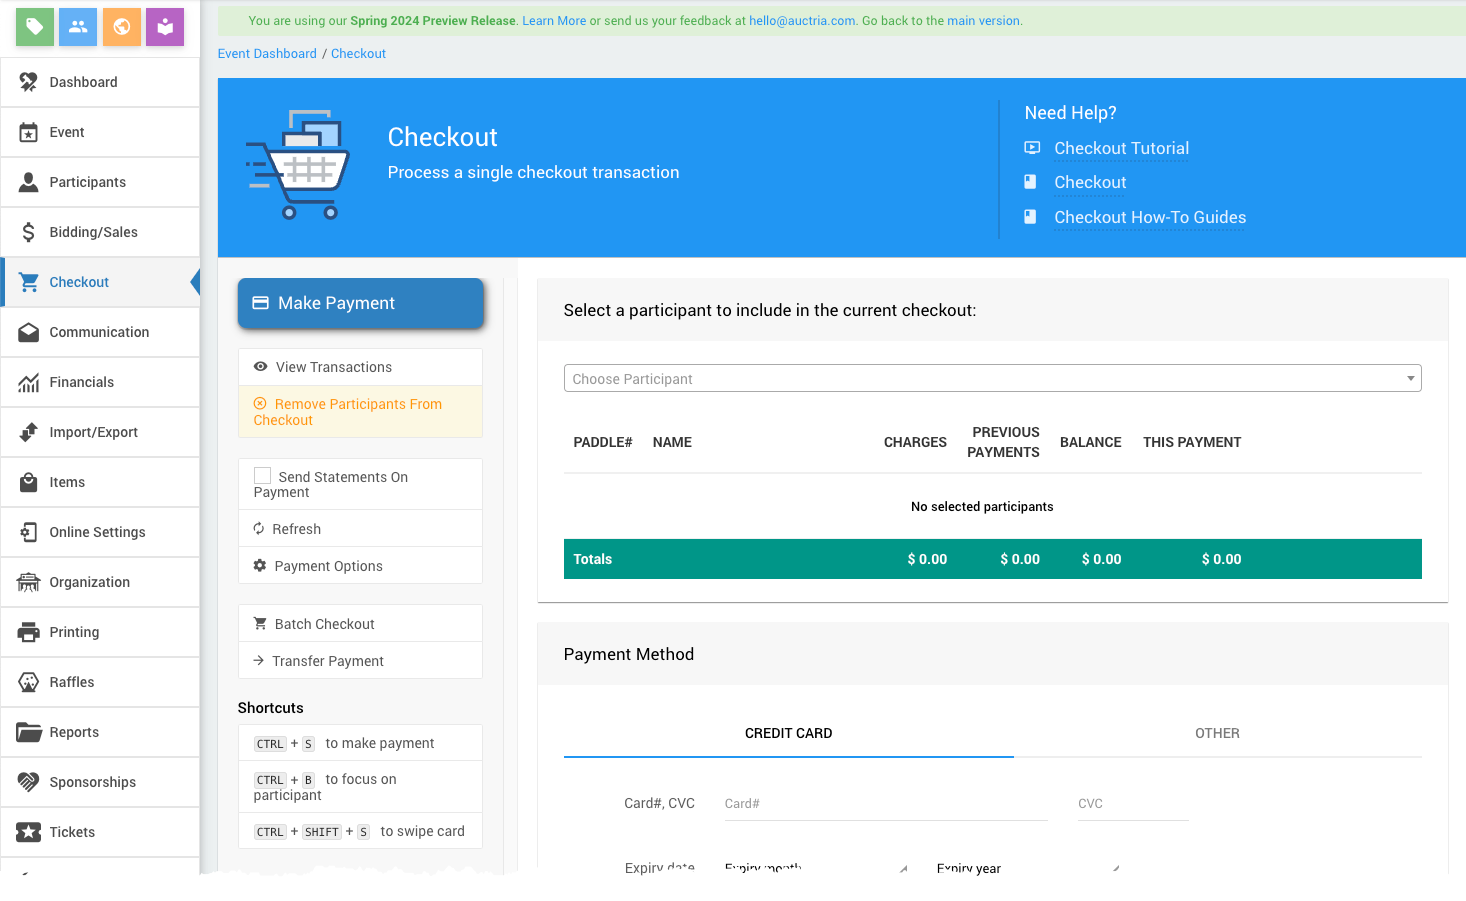Toggle Send Statements On Payment checkbox
The image size is (1466, 901).
(263, 476)
